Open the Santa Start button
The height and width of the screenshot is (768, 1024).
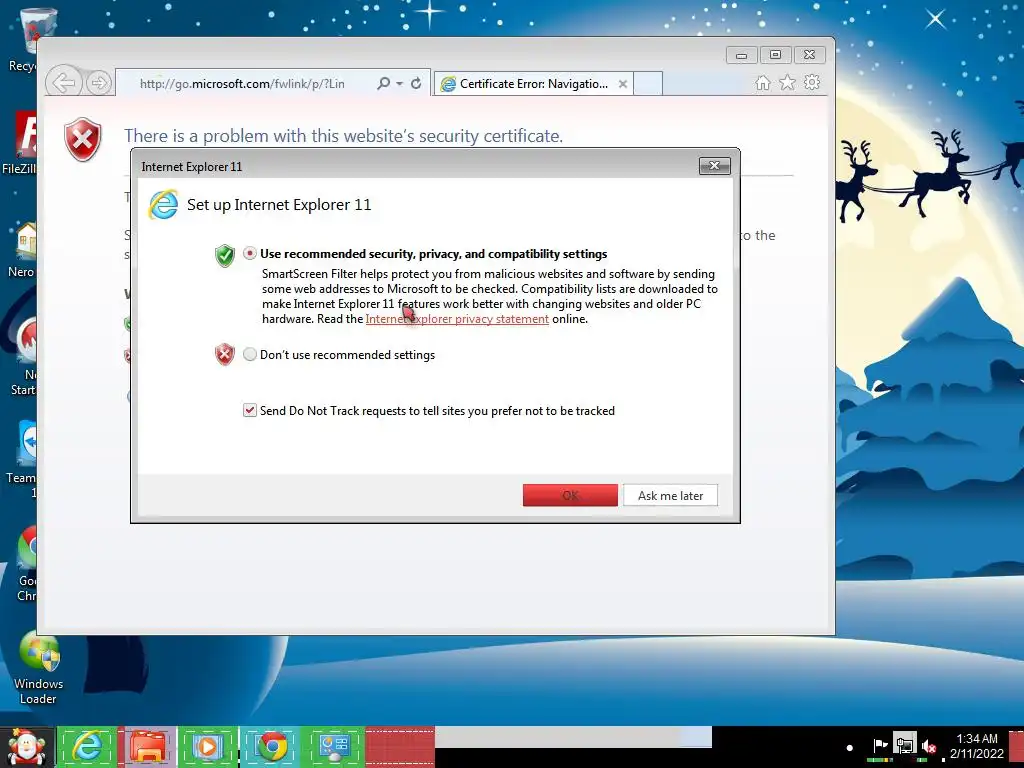point(26,747)
